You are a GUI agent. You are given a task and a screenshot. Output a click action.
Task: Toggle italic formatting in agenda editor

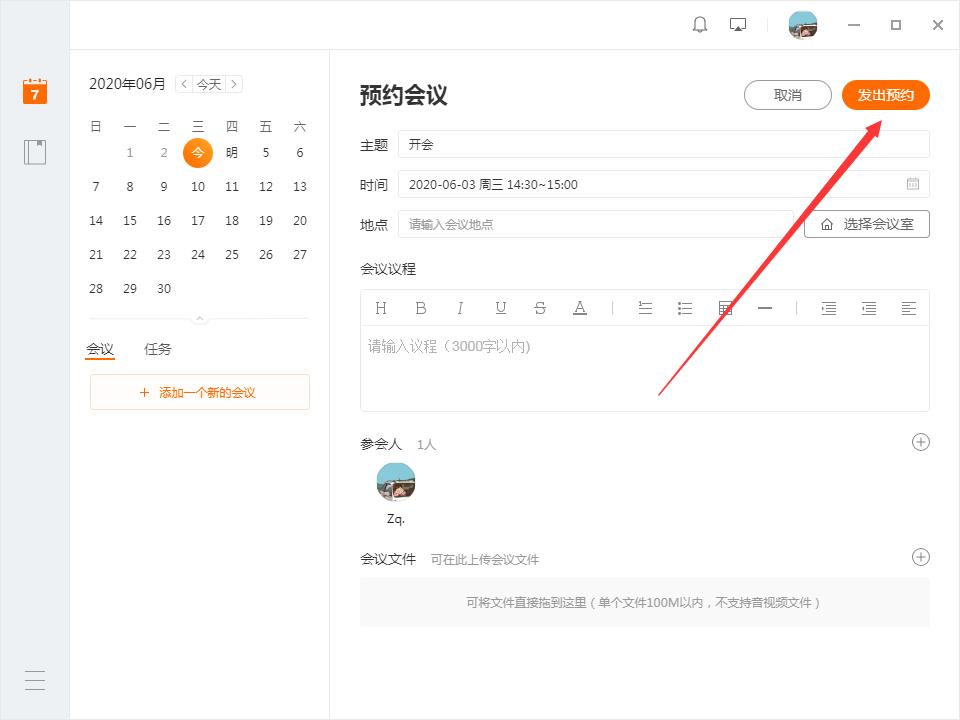(460, 308)
